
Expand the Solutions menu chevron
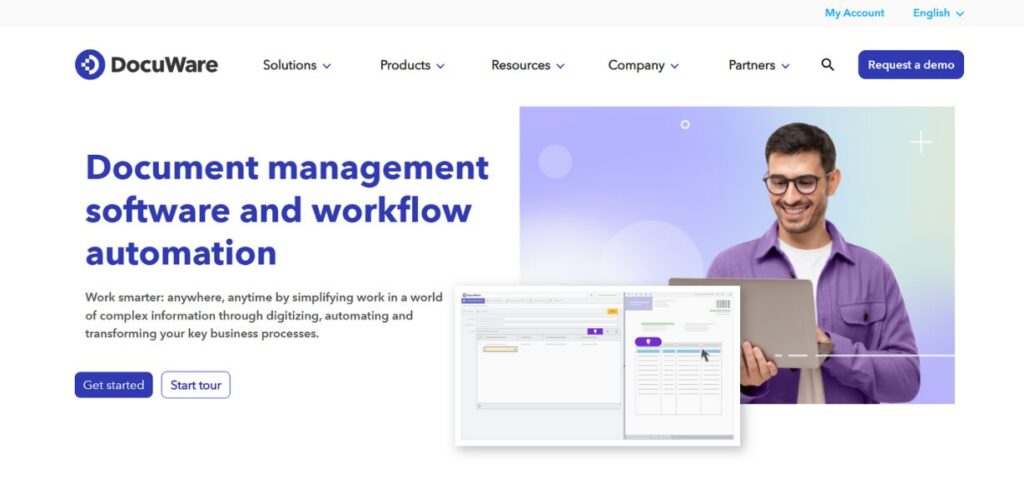327,66
